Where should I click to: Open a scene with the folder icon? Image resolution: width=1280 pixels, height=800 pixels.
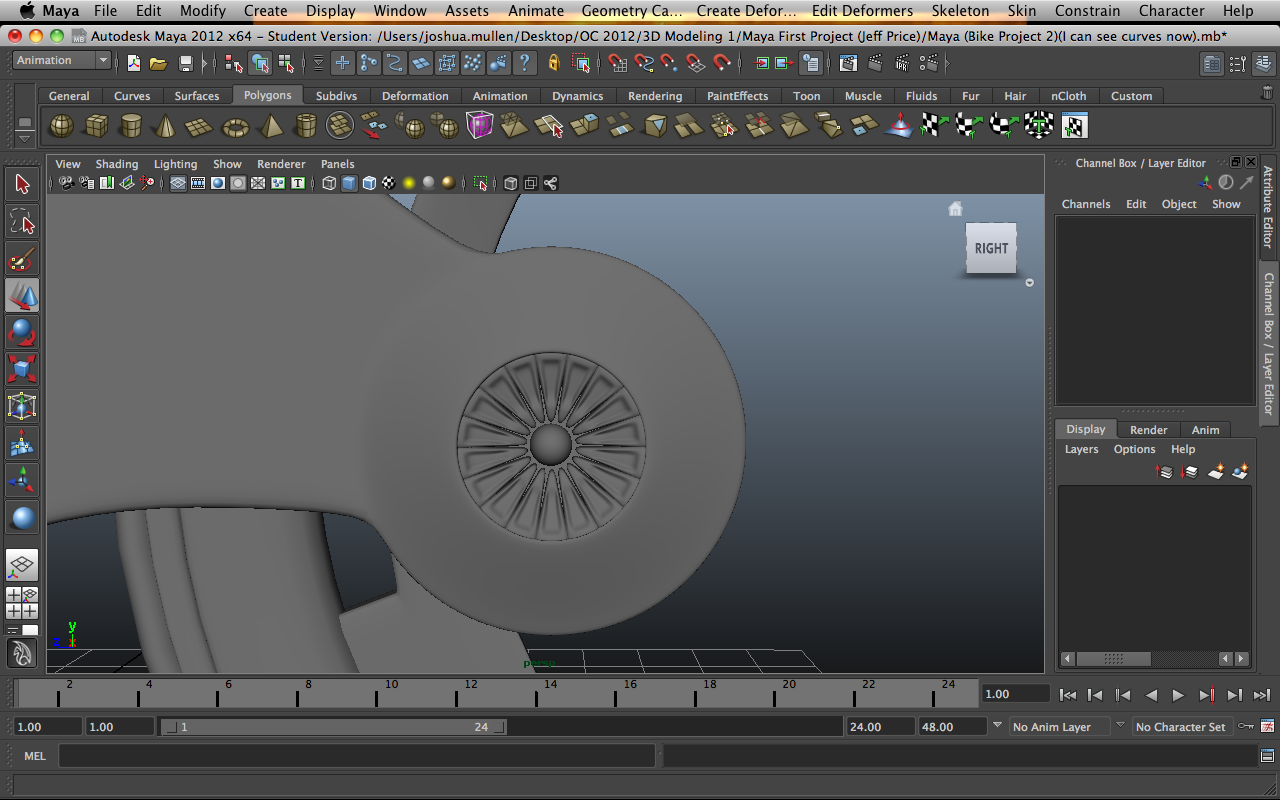coord(158,62)
